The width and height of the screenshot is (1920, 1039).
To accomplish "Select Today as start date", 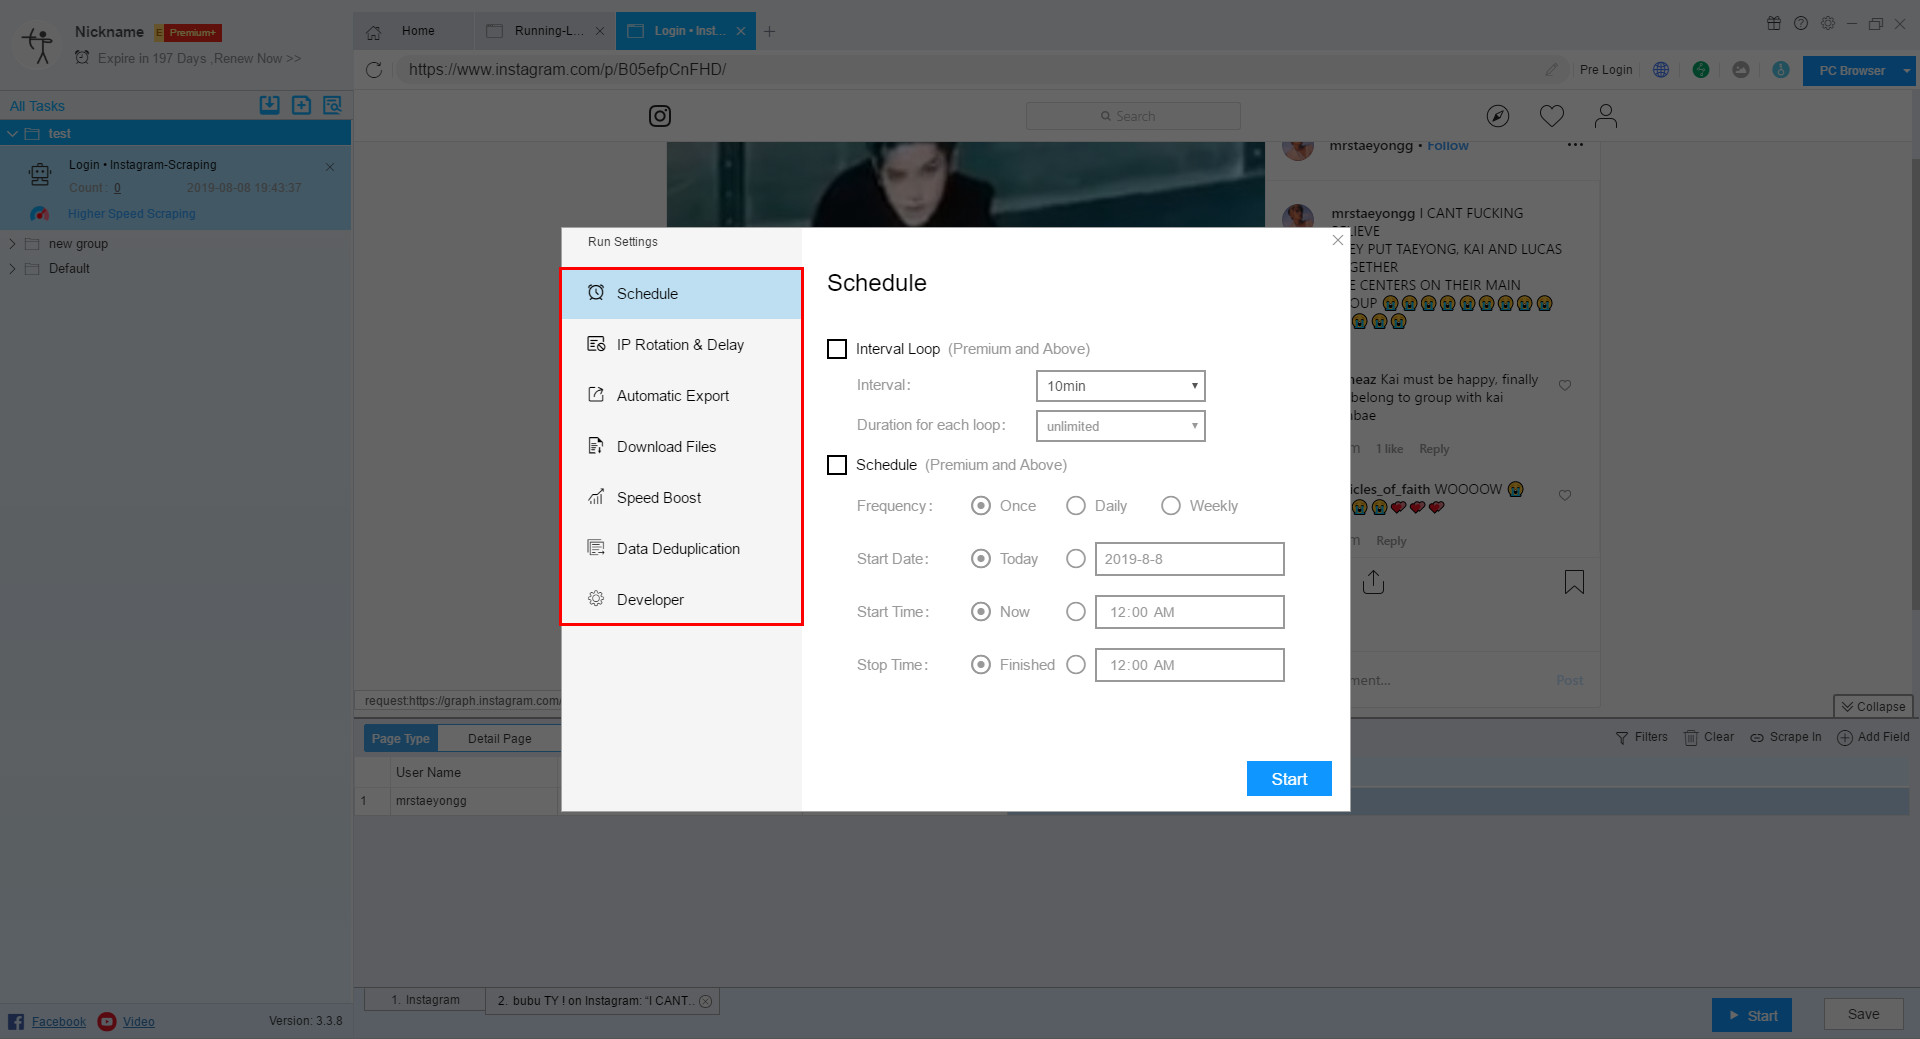I will pyautogui.click(x=981, y=559).
